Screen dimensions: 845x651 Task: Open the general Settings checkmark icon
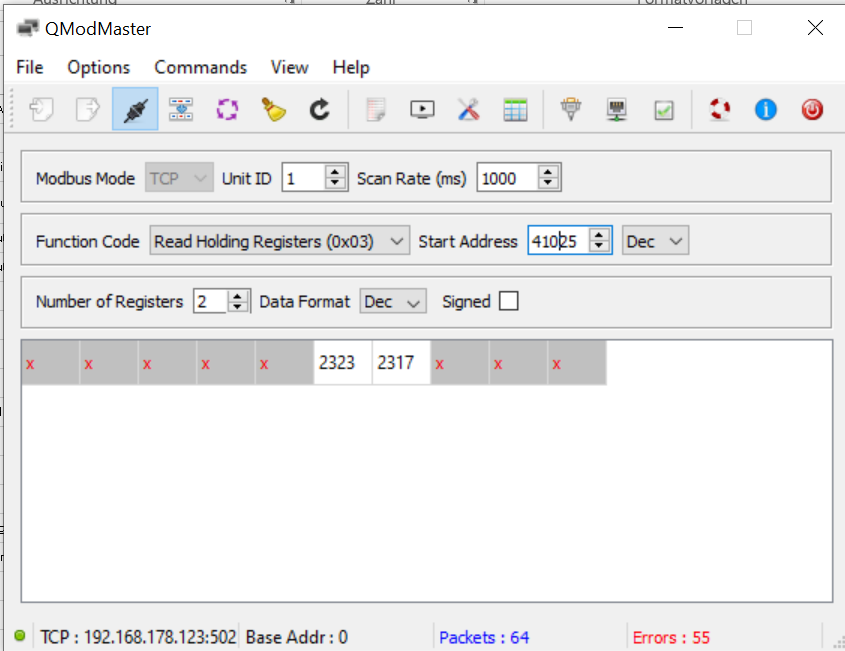tap(664, 110)
